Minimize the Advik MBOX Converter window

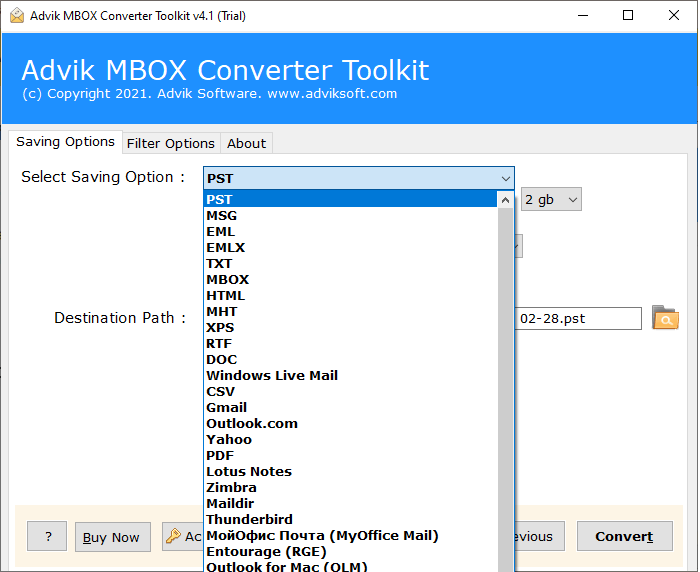pyautogui.click(x=583, y=16)
